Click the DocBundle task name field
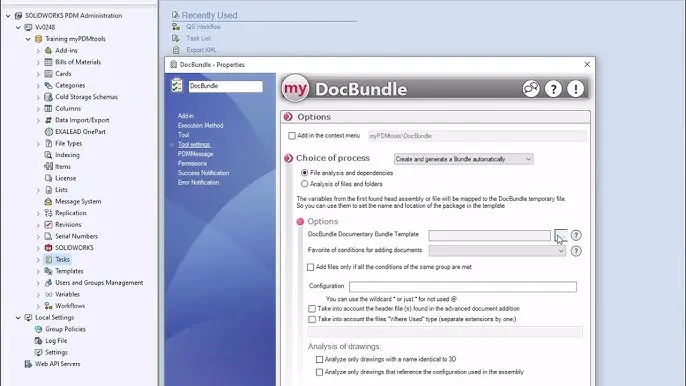The height and width of the screenshot is (386, 686). tap(226, 86)
